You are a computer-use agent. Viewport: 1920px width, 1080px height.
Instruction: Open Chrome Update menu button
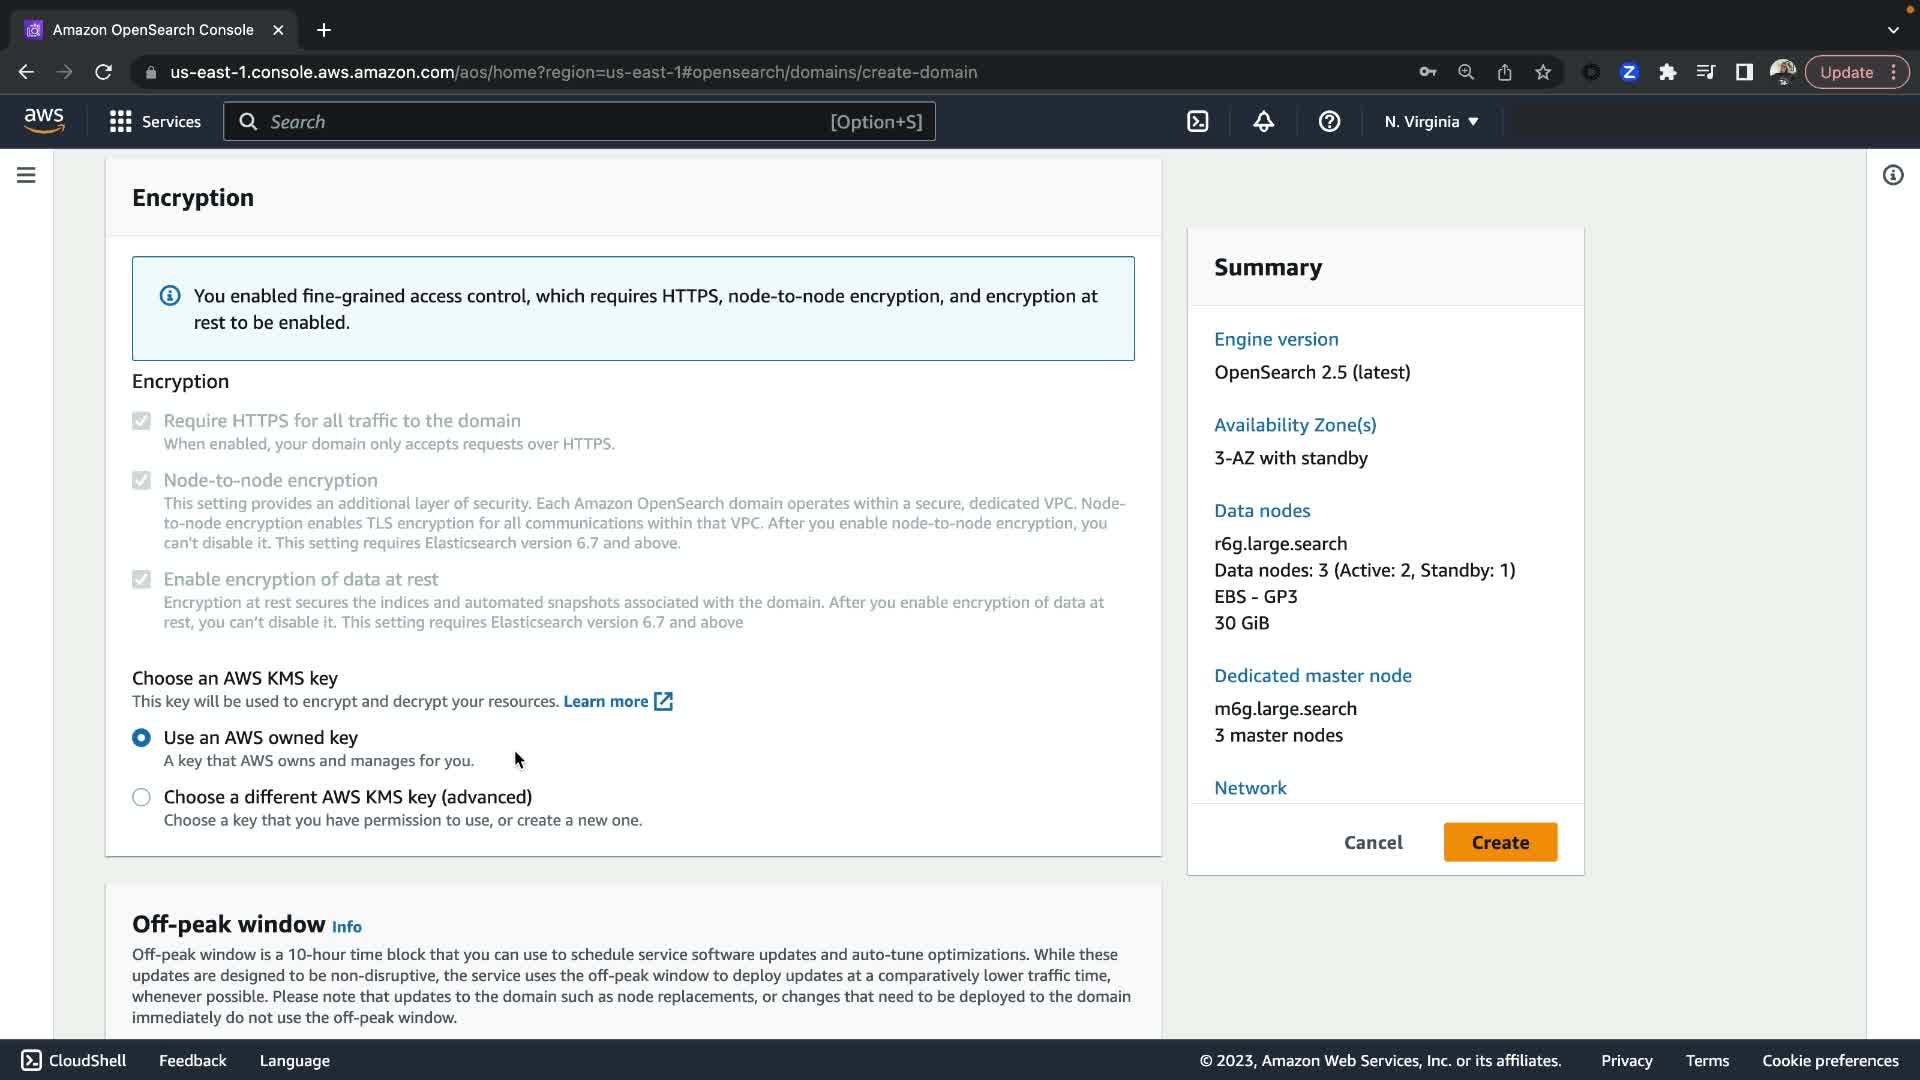coord(1857,72)
